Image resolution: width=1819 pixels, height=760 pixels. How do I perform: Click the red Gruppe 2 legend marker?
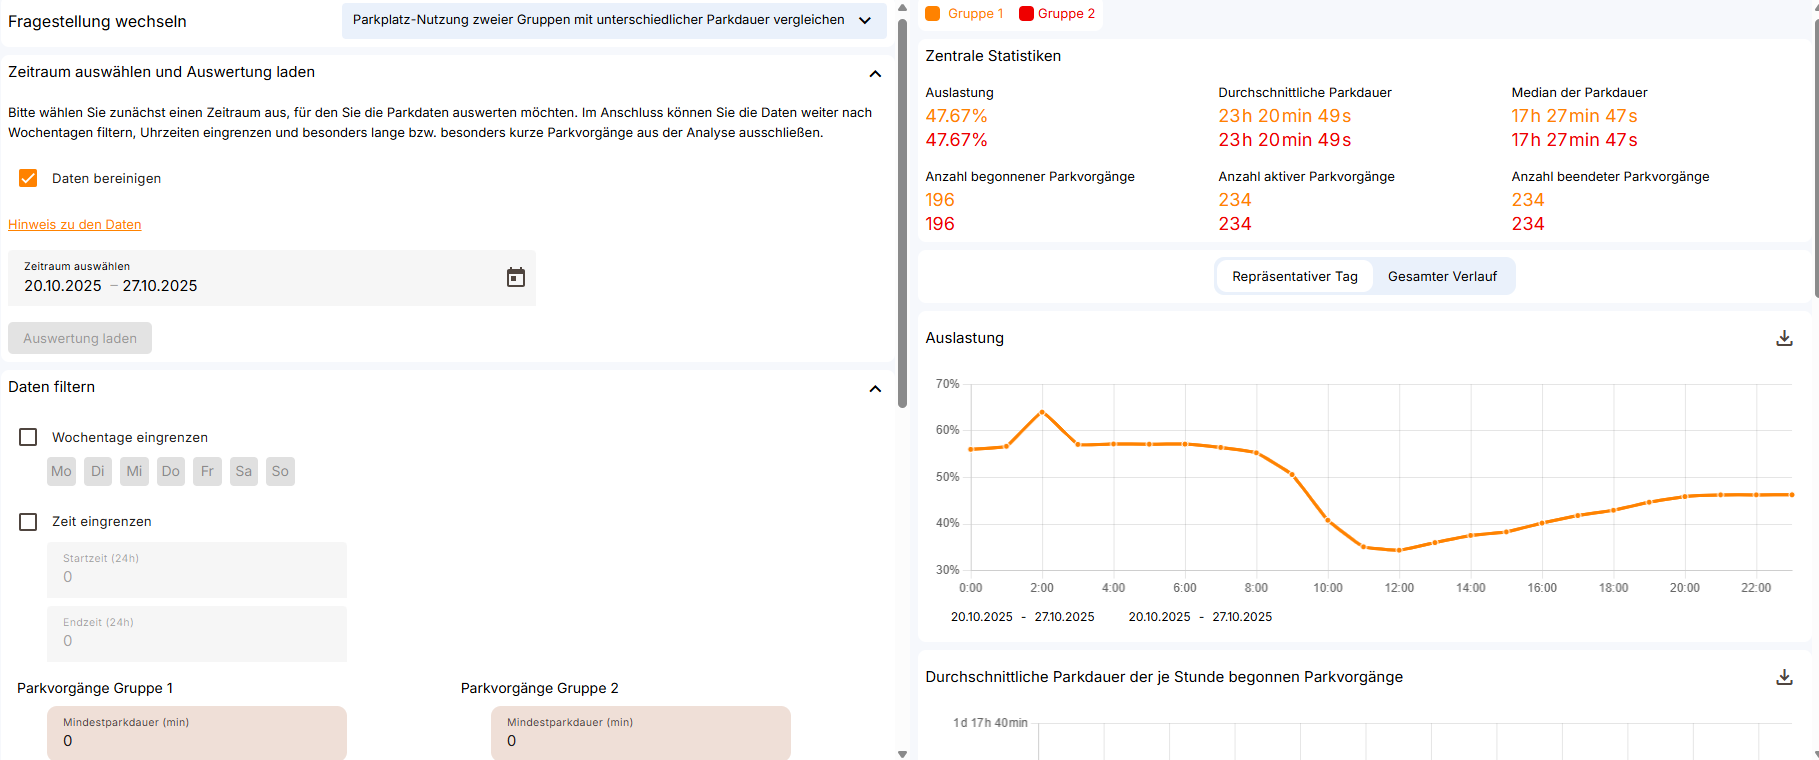click(x=1026, y=14)
